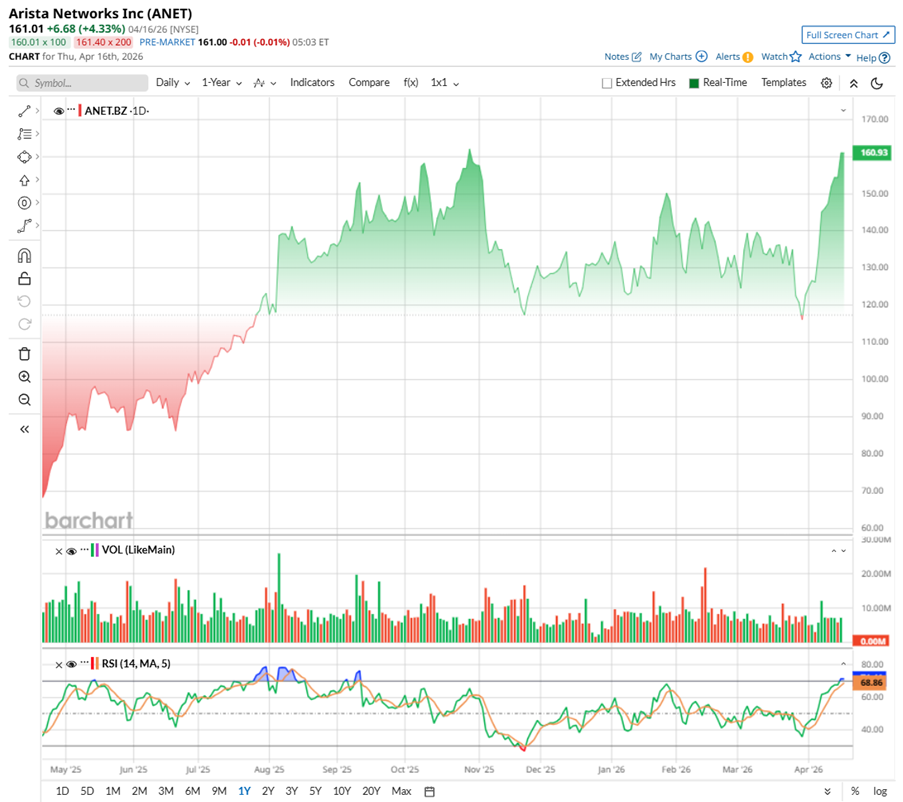903x802 pixels.
Task: Toggle the Real-Time checkbox
Action: [694, 83]
